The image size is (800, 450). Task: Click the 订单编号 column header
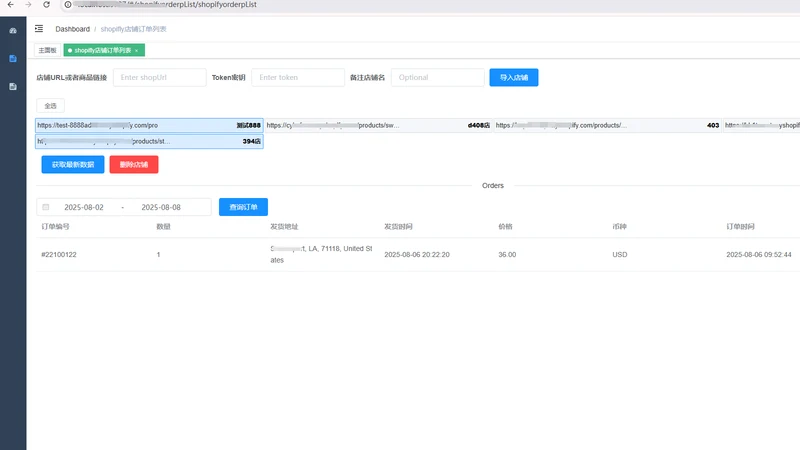pos(55,227)
